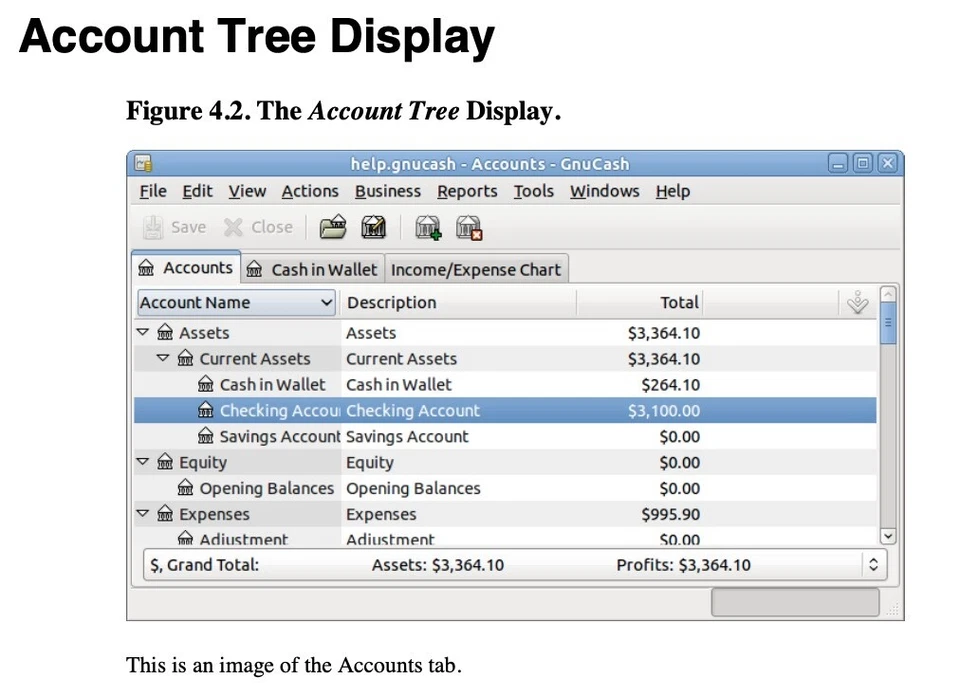Image resolution: width=960 pixels, height=697 pixels.
Task: Collapse the Expenses account group
Action: click(142, 514)
